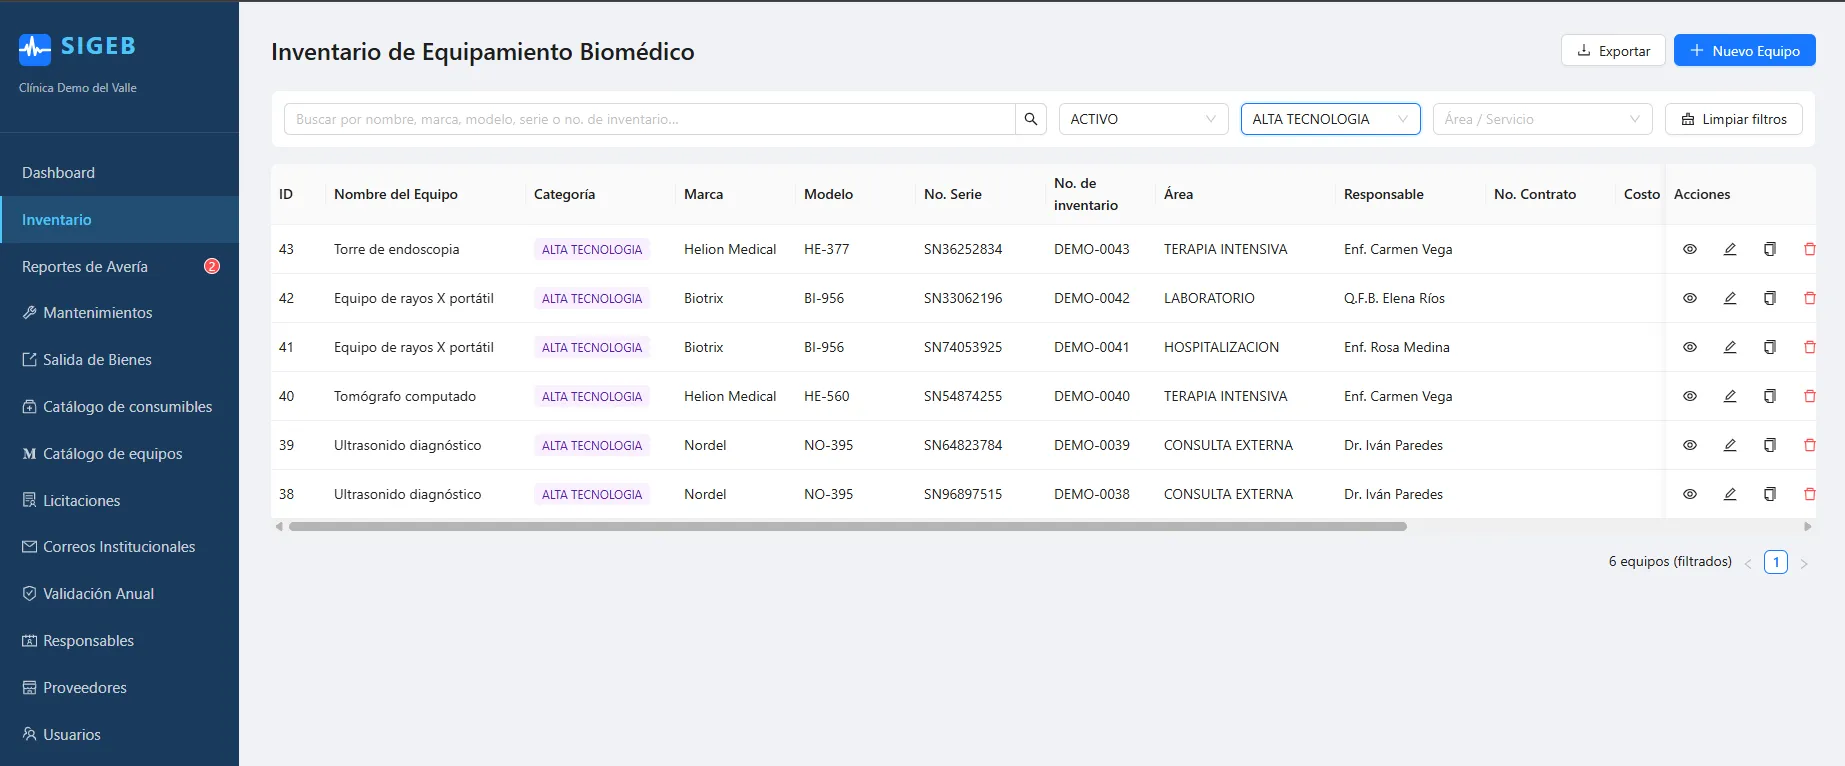This screenshot has width=1845, height=766.
Task: Open the ACTIVO status dropdown
Action: [1143, 119]
